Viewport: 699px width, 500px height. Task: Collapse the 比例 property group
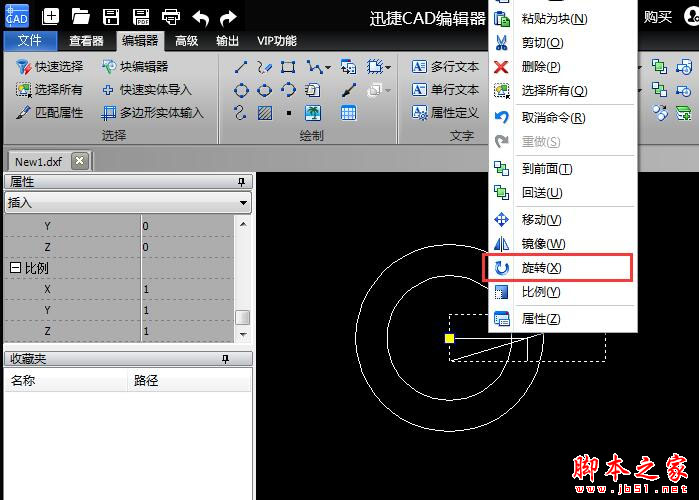[15, 267]
